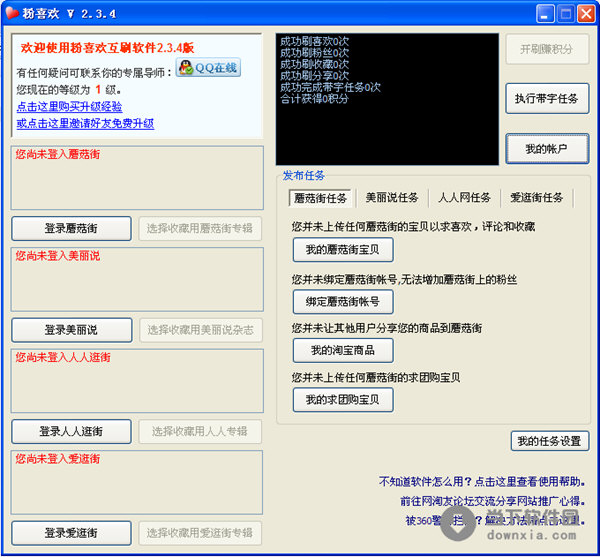
Task: Click the 点击这里购买升级经验 link
Action: point(69,107)
